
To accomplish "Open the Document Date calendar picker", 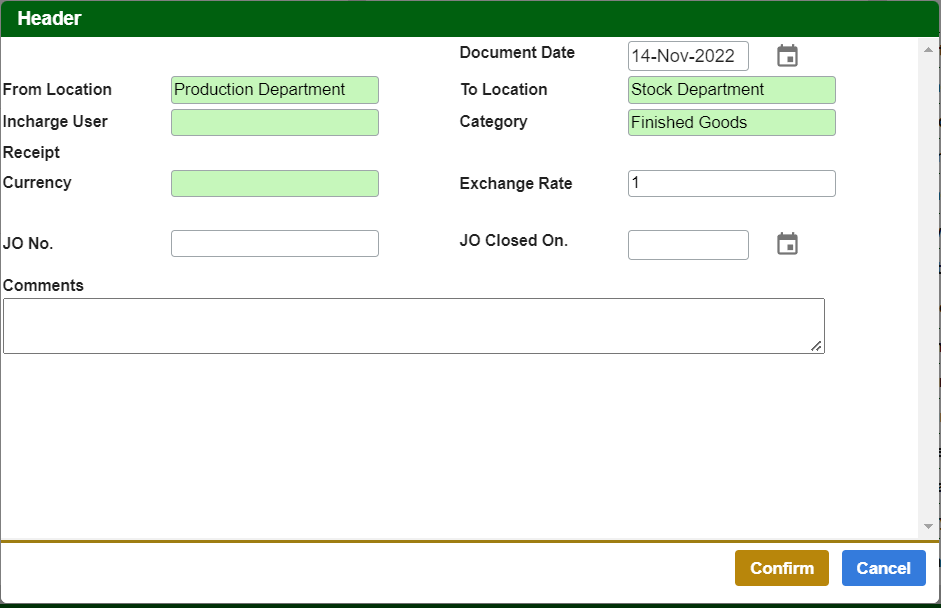I will click(788, 56).
